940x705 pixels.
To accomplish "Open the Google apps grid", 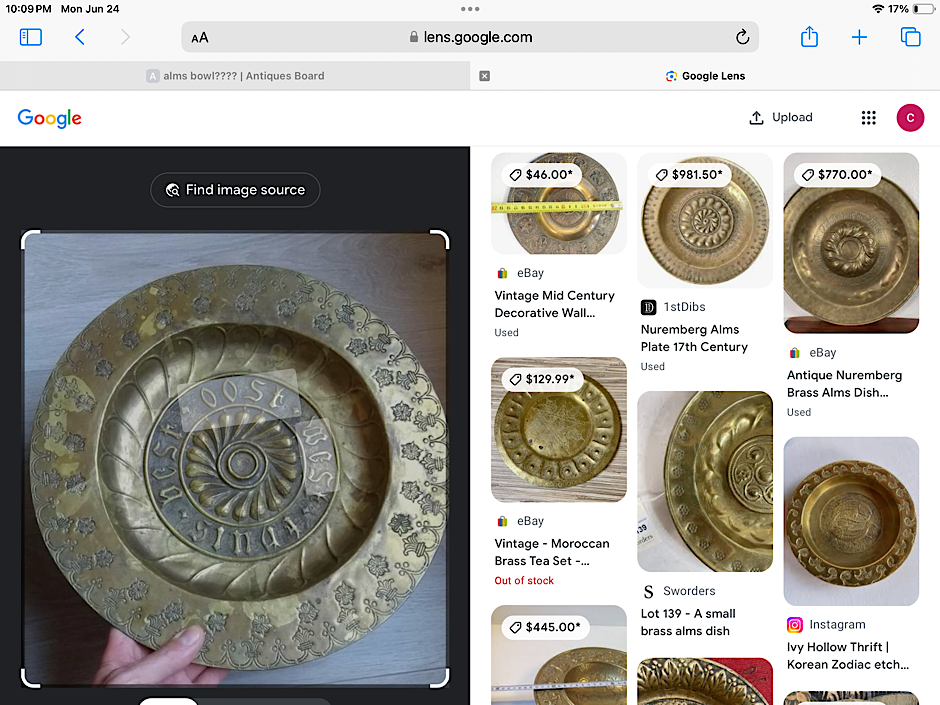I will coord(868,118).
